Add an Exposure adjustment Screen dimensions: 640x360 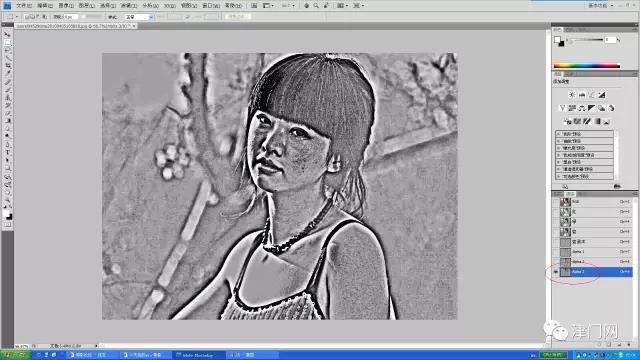click(x=602, y=95)
